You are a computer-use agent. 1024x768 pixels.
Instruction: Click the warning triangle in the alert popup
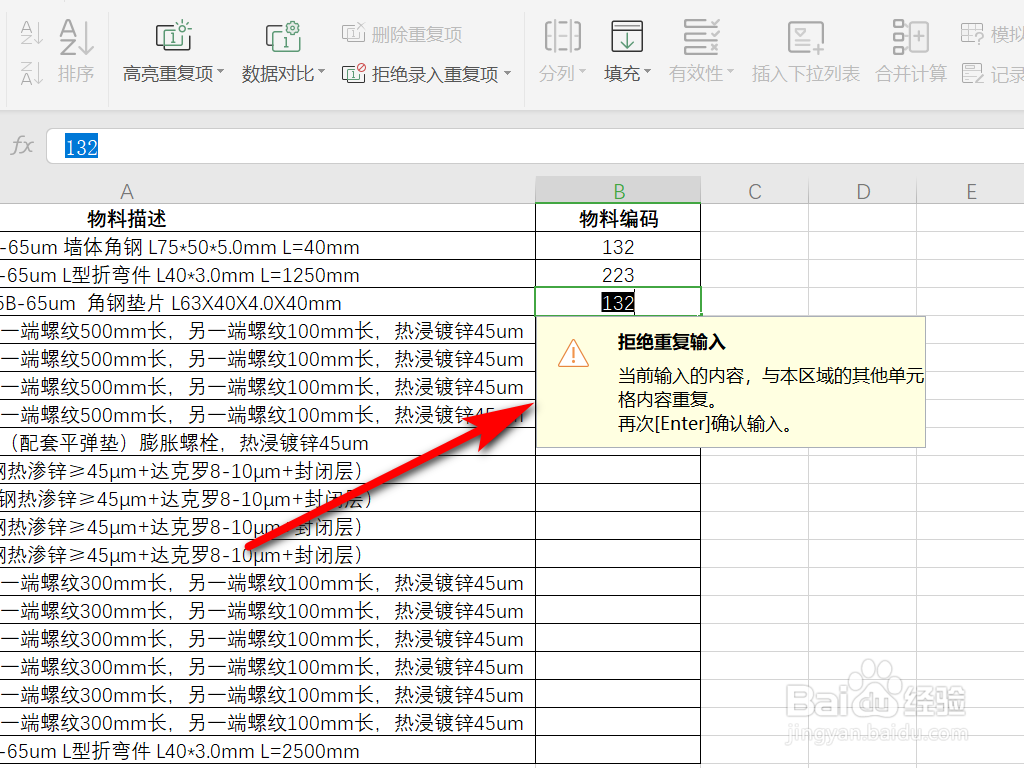(x=572, y=355)
